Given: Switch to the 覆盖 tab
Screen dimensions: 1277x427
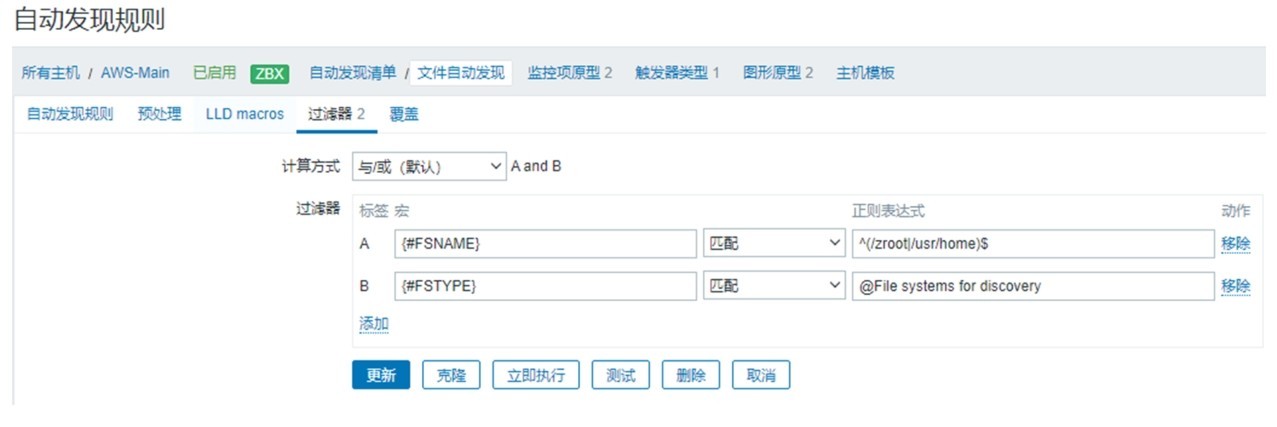Looking at the screenshot, I should [404, 114].
